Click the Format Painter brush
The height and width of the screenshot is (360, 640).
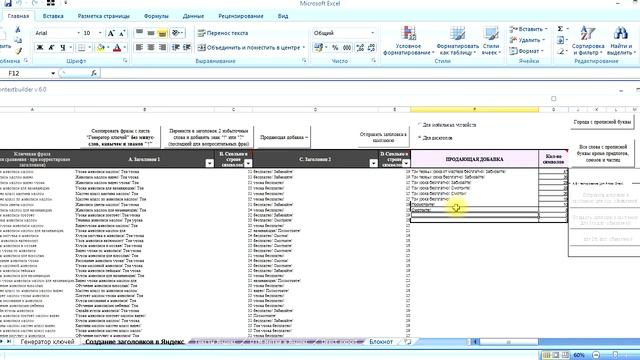(x=18, y=51)
